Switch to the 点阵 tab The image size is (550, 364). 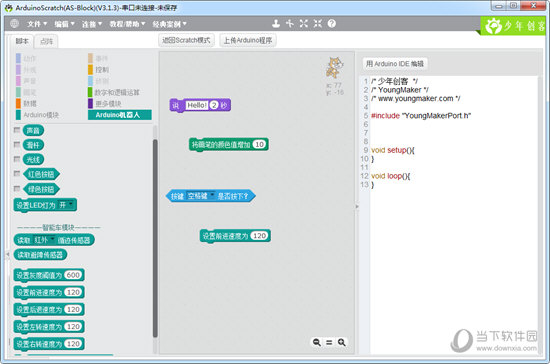[x=46, y=42]
